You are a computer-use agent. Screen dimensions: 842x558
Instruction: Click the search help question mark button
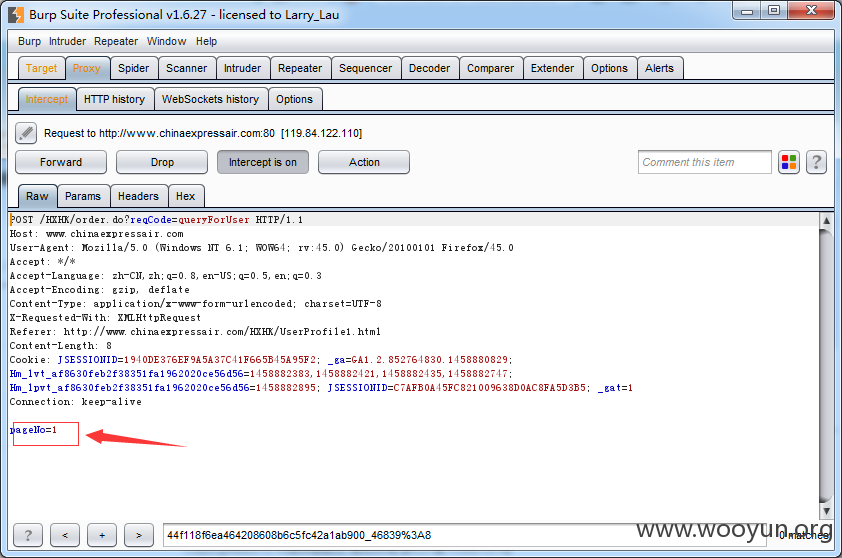[28, 535]
